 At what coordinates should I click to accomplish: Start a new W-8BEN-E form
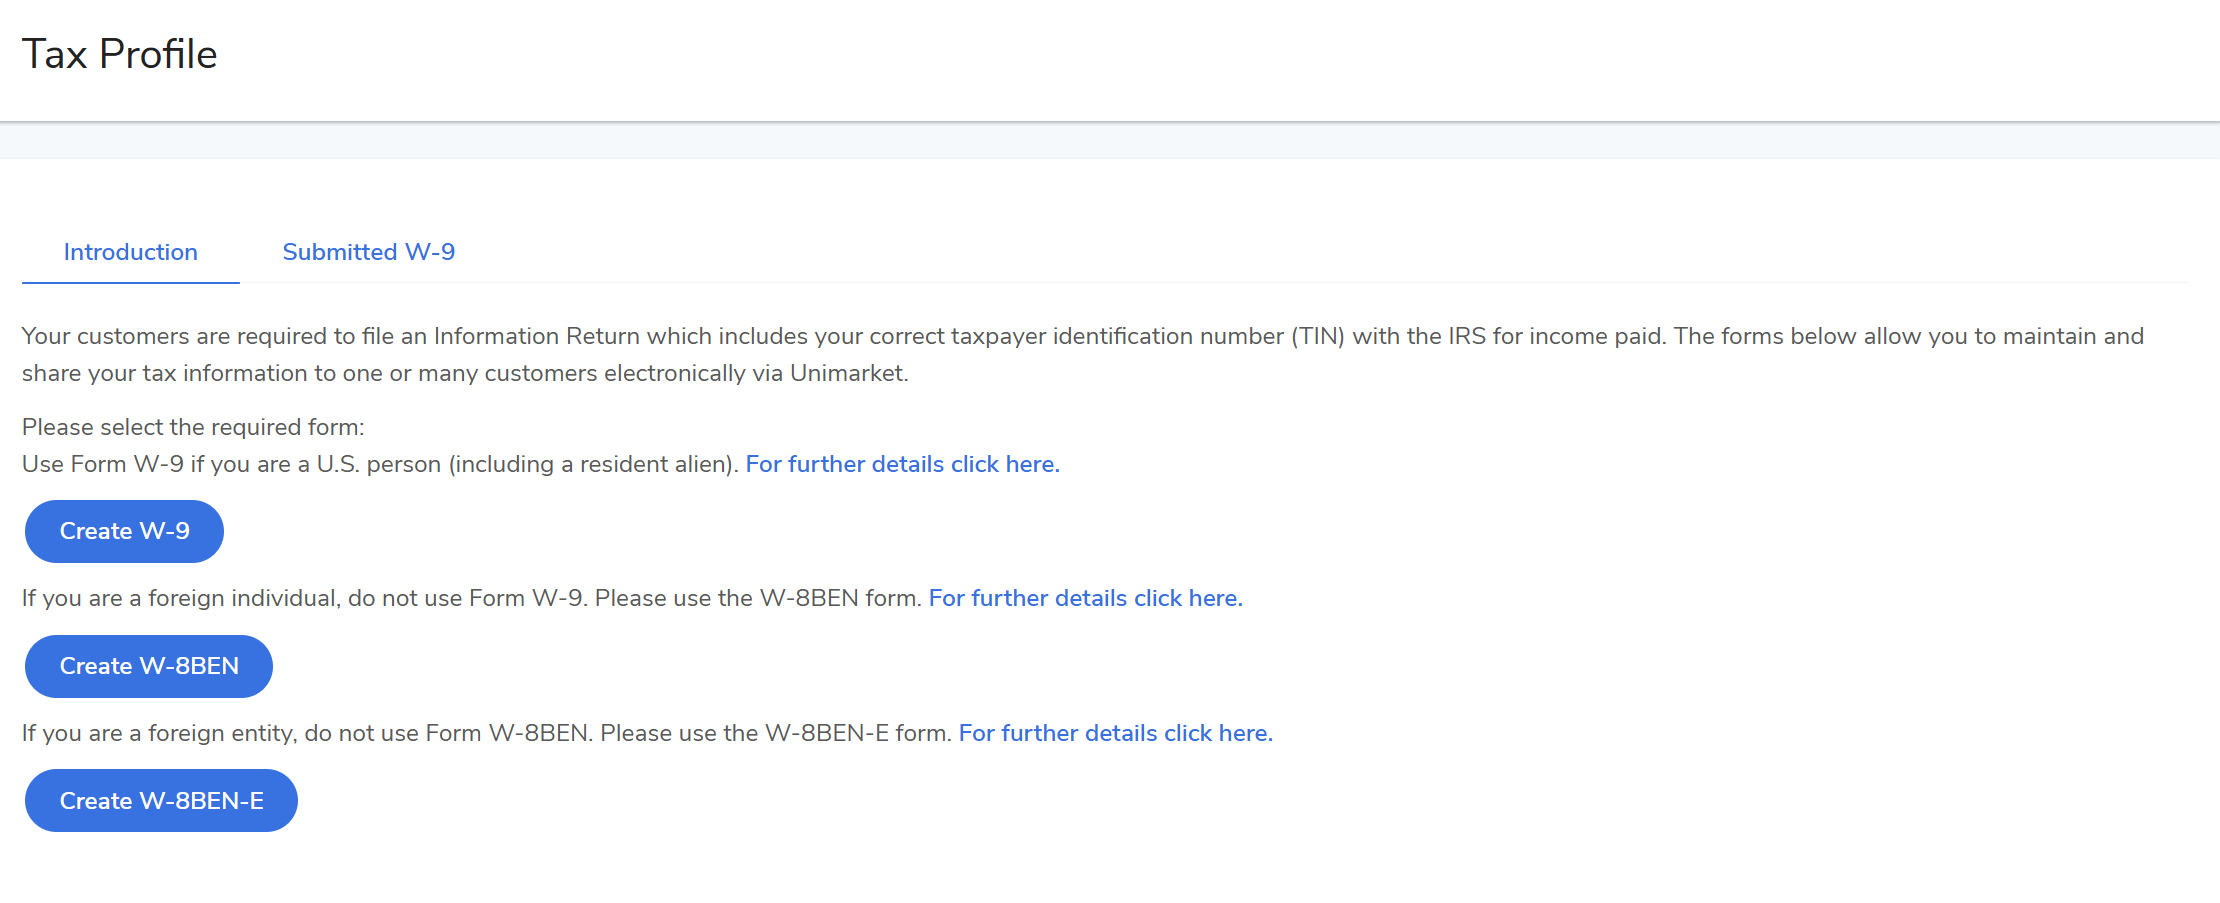[x=161, y=801]
